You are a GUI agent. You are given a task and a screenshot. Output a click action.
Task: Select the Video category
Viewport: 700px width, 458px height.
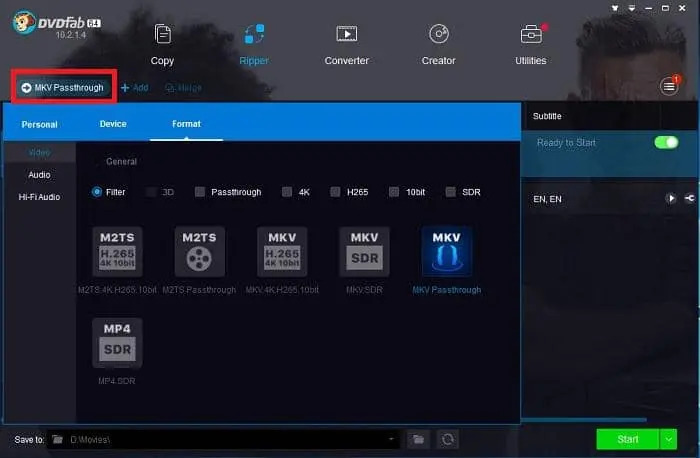point(39,153)
